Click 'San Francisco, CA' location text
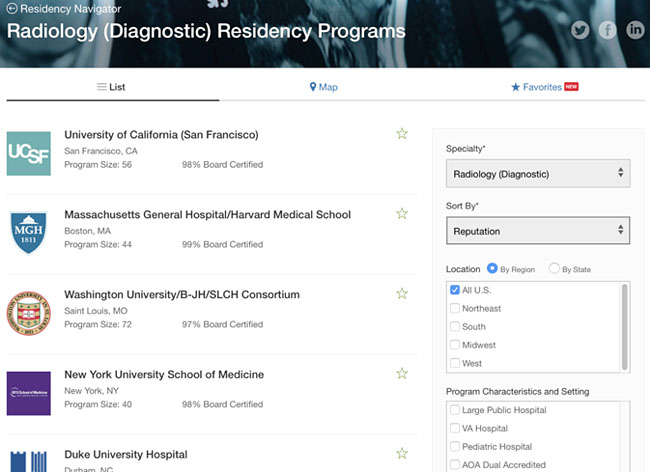The image size is (650, 472). (x=101, y=151)
